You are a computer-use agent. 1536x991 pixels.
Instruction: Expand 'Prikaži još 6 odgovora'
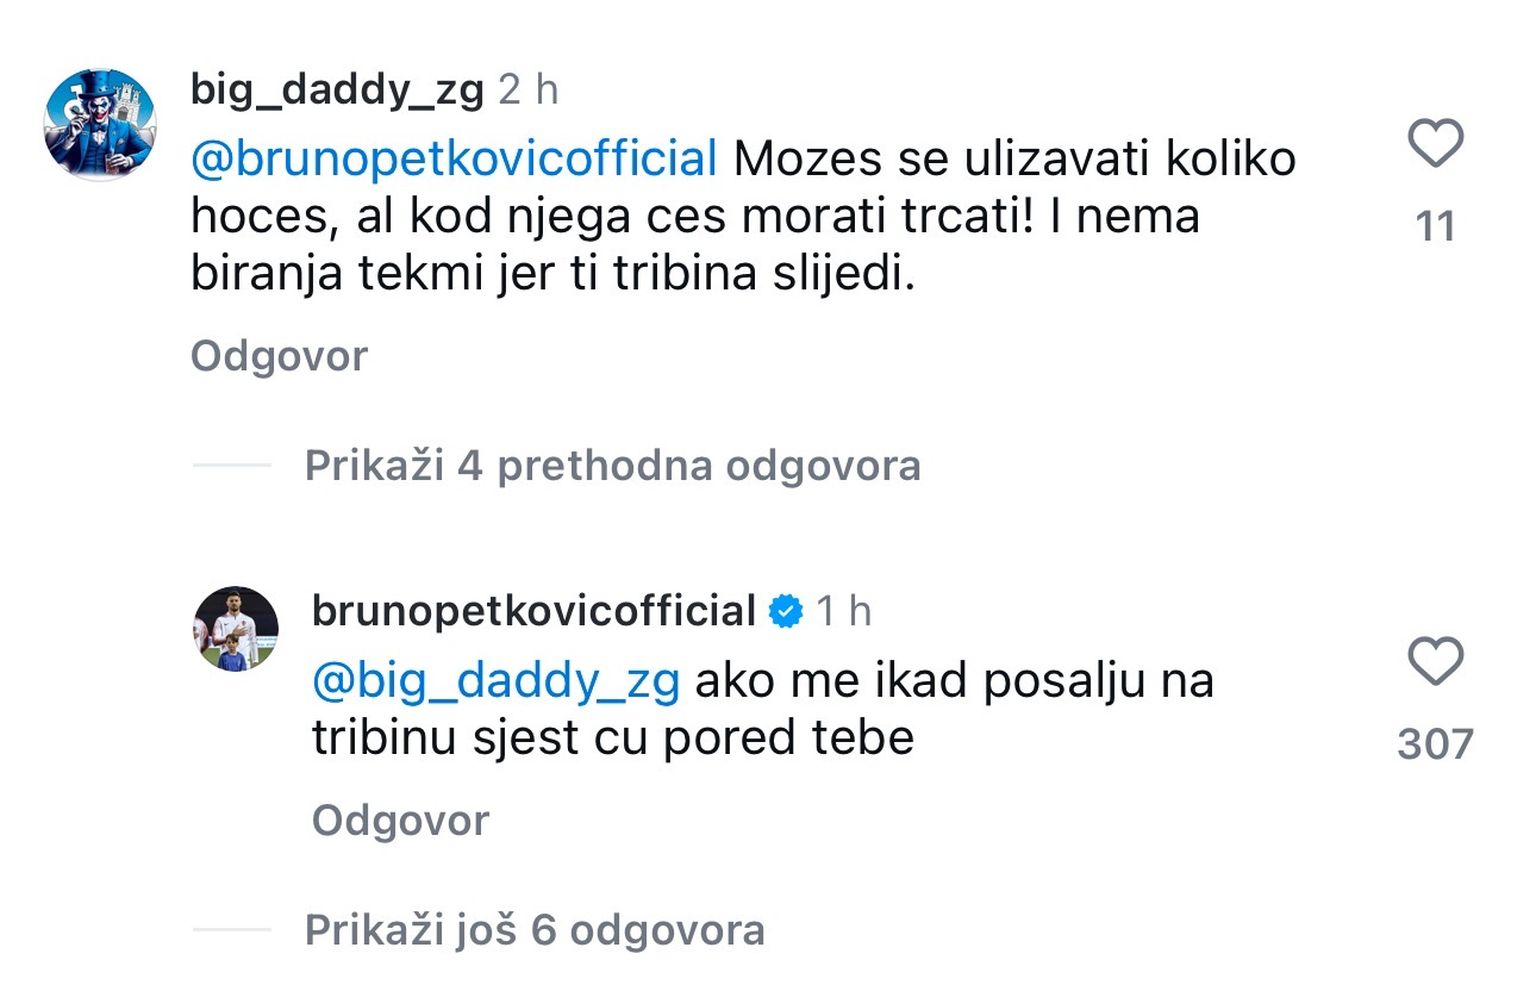(535, 931)
